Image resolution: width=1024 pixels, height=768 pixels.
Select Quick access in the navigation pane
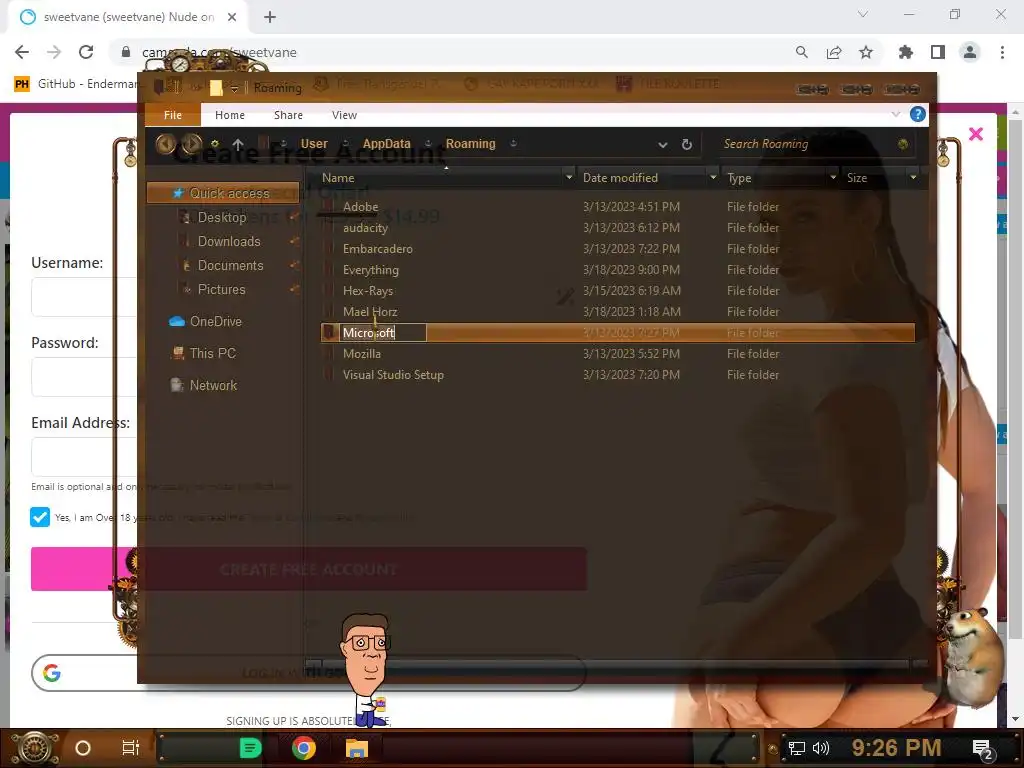(223, 193)
